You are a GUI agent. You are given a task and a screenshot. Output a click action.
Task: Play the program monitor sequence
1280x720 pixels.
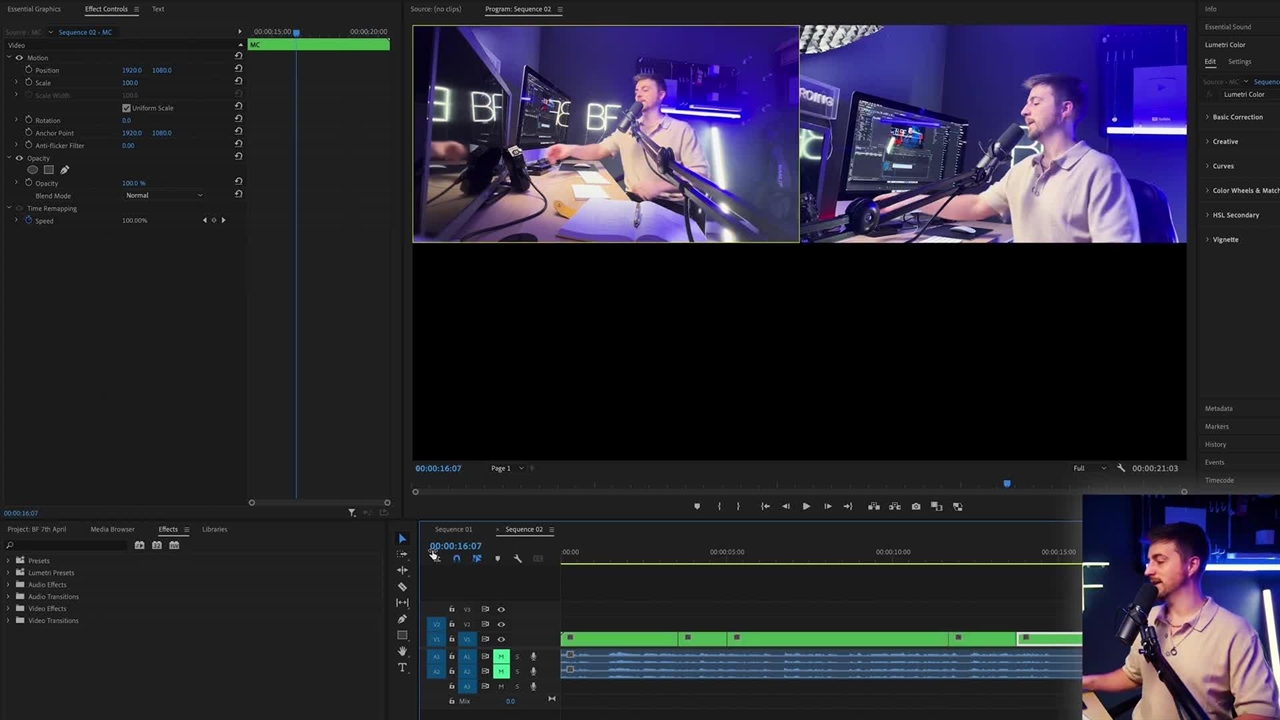click(x=806, y=507)
